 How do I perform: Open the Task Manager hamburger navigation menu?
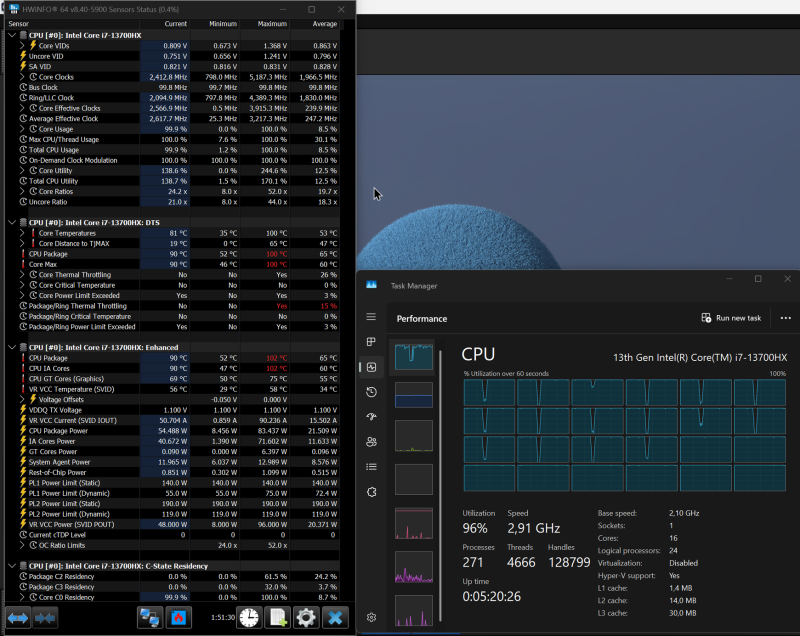click(371, 317)
